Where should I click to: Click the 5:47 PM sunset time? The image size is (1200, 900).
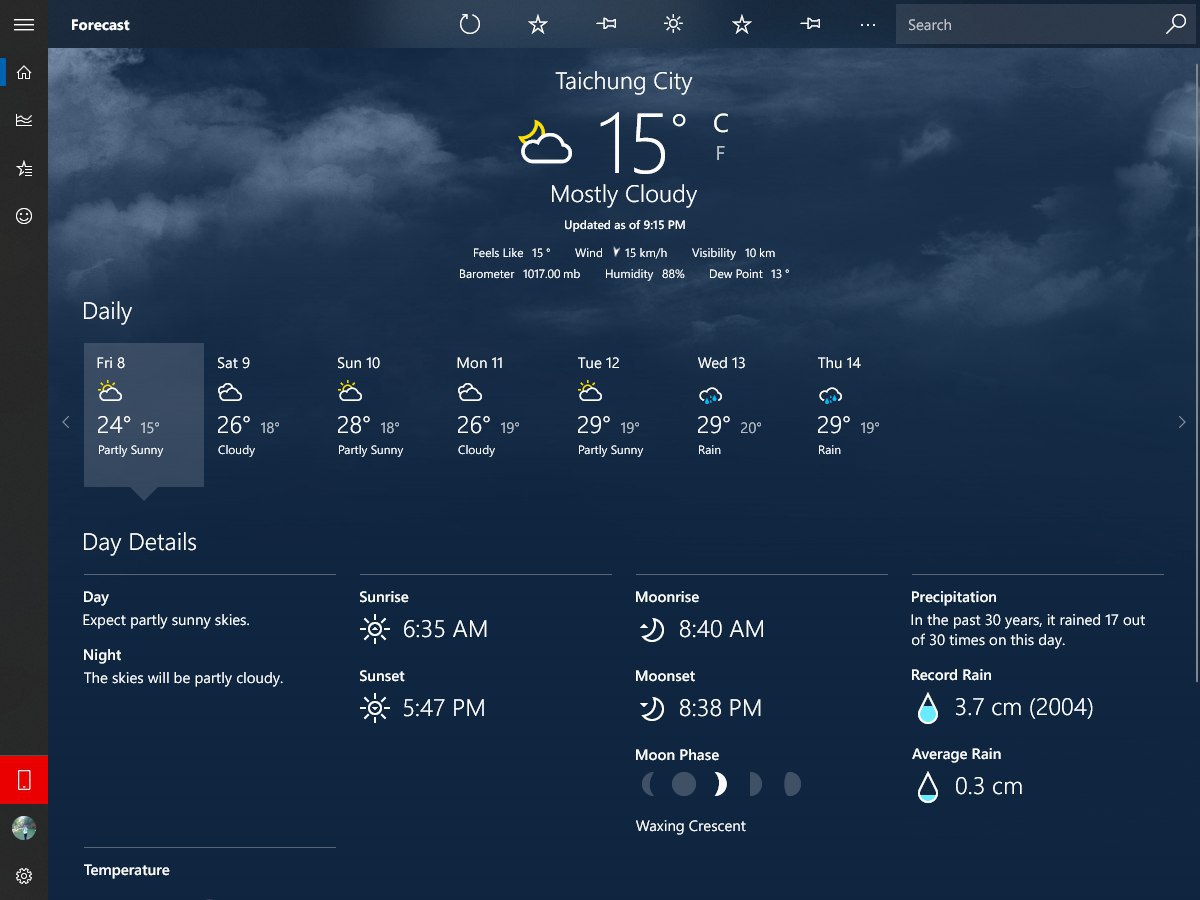[x=444, y=708]
